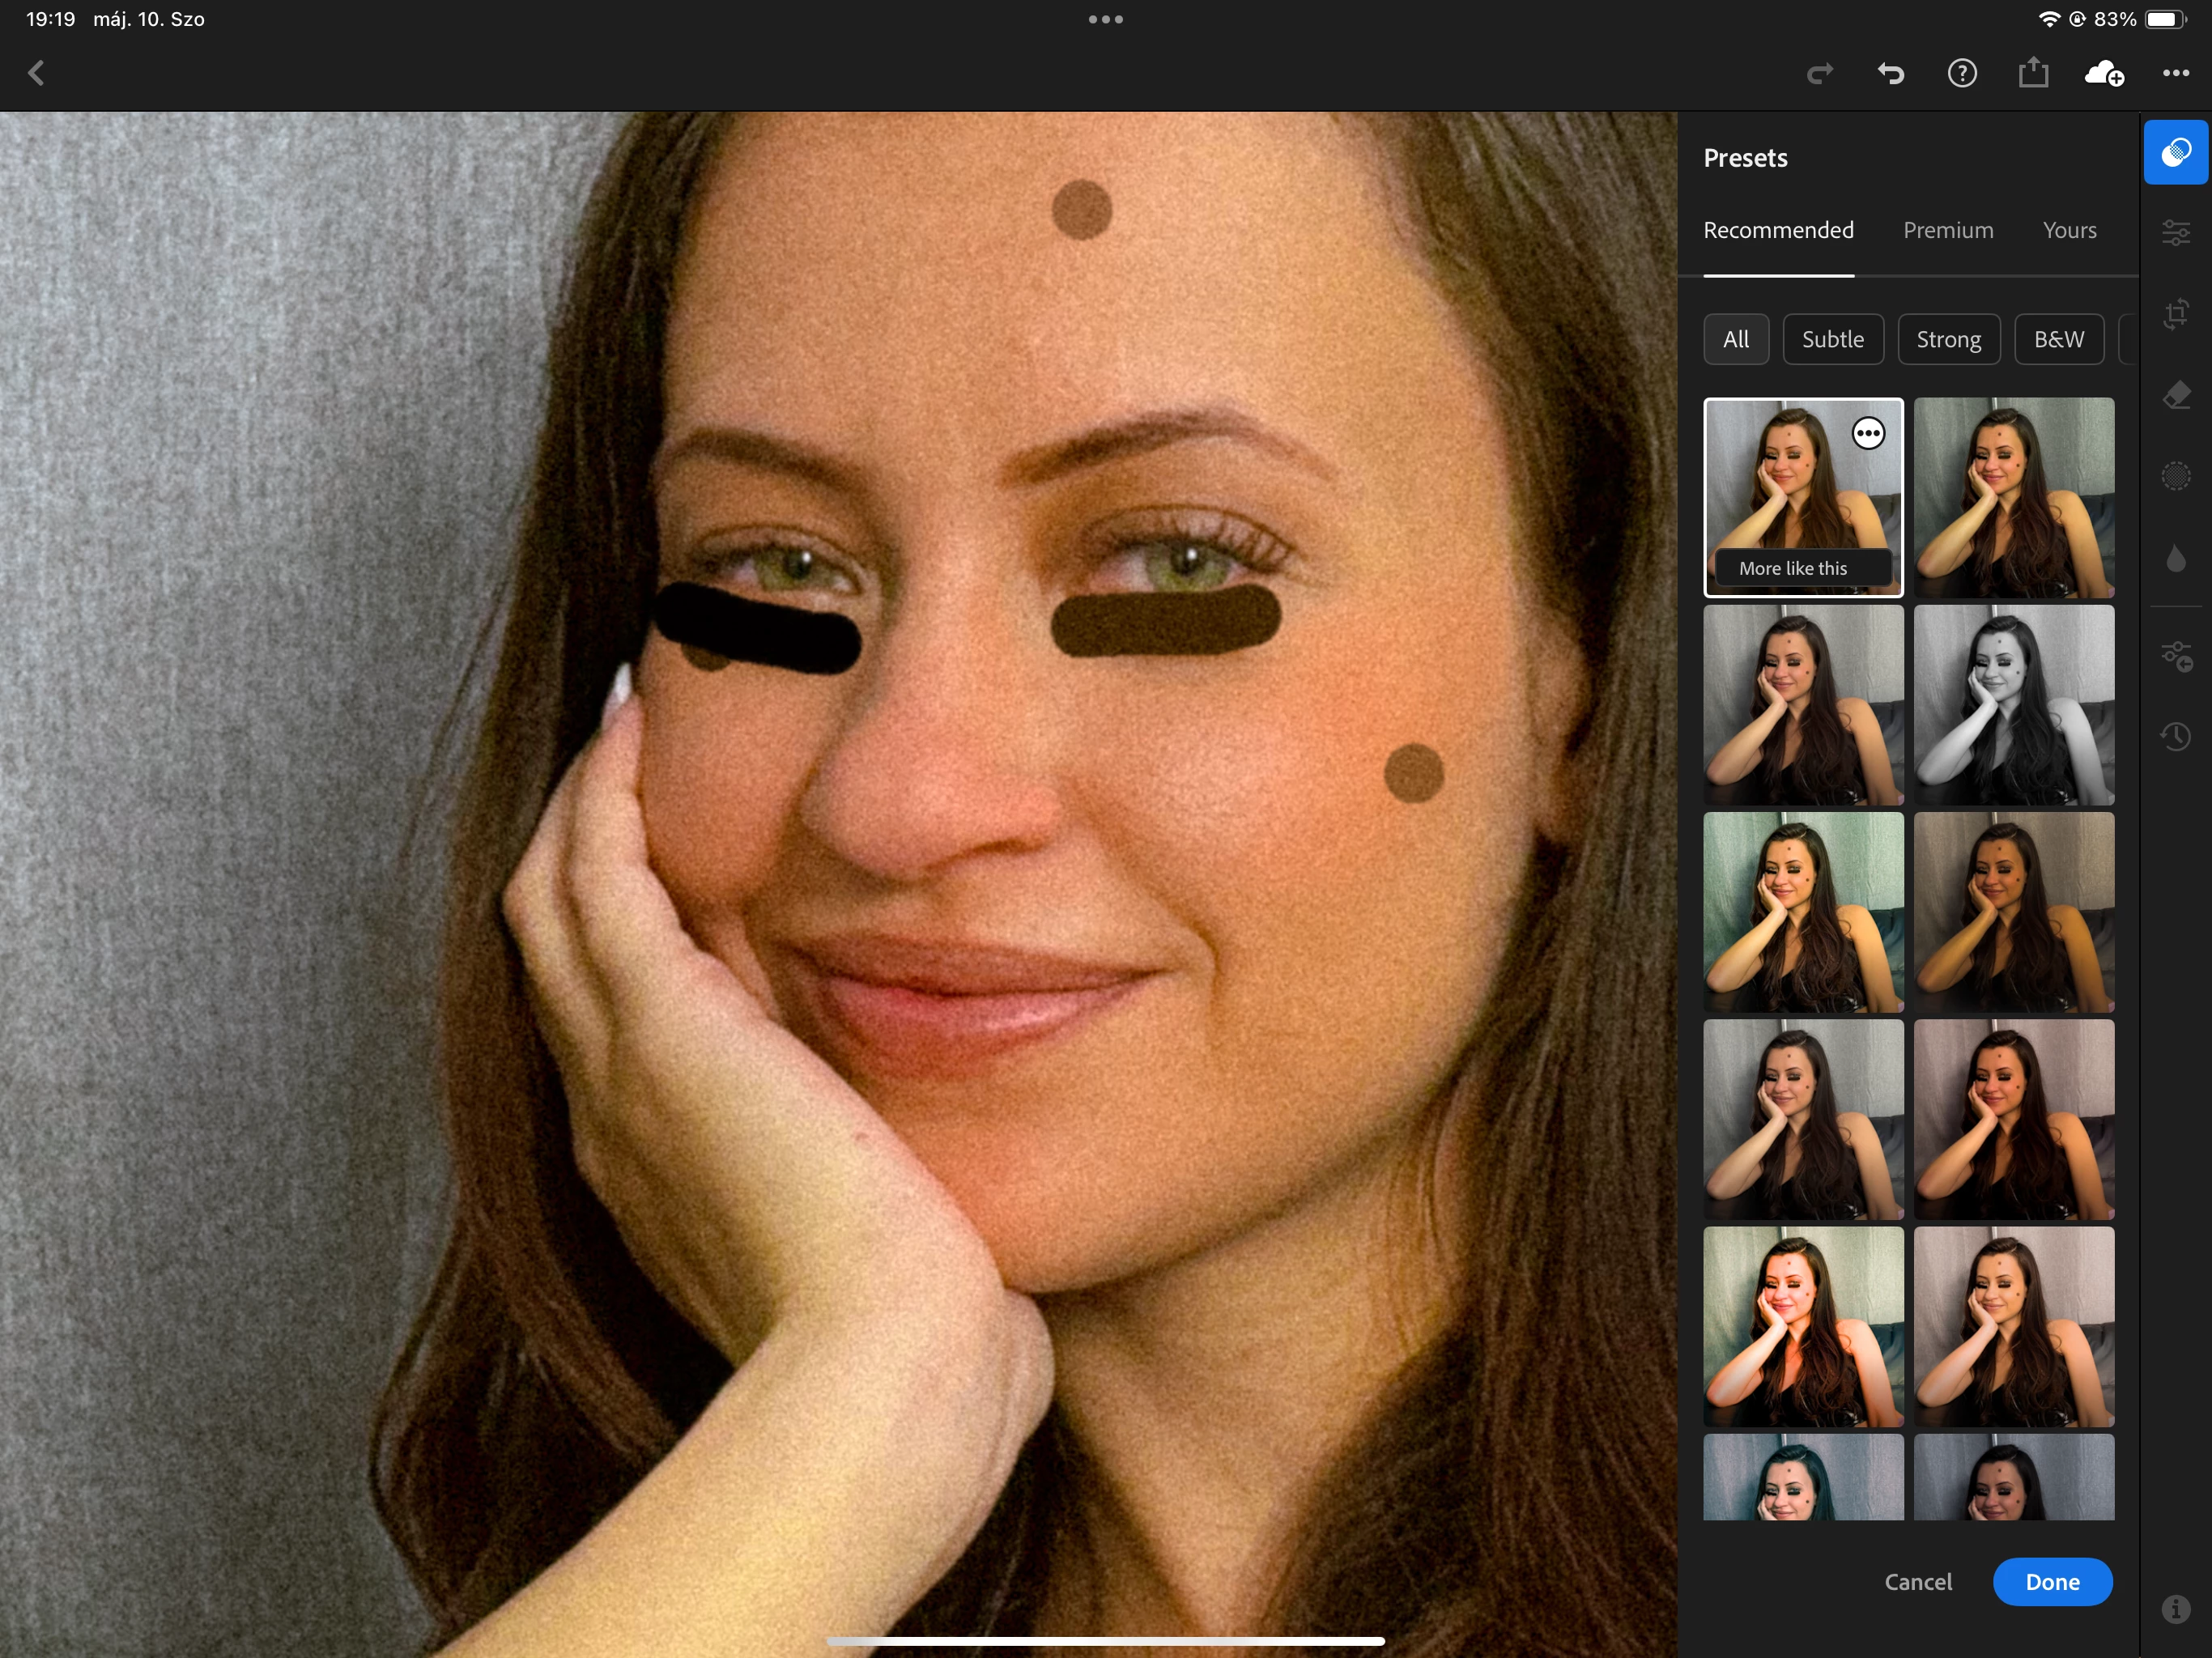This screenshot has width=2212, height=1658.
Task: Open the Versions history icon
Action: [2175, 738]
